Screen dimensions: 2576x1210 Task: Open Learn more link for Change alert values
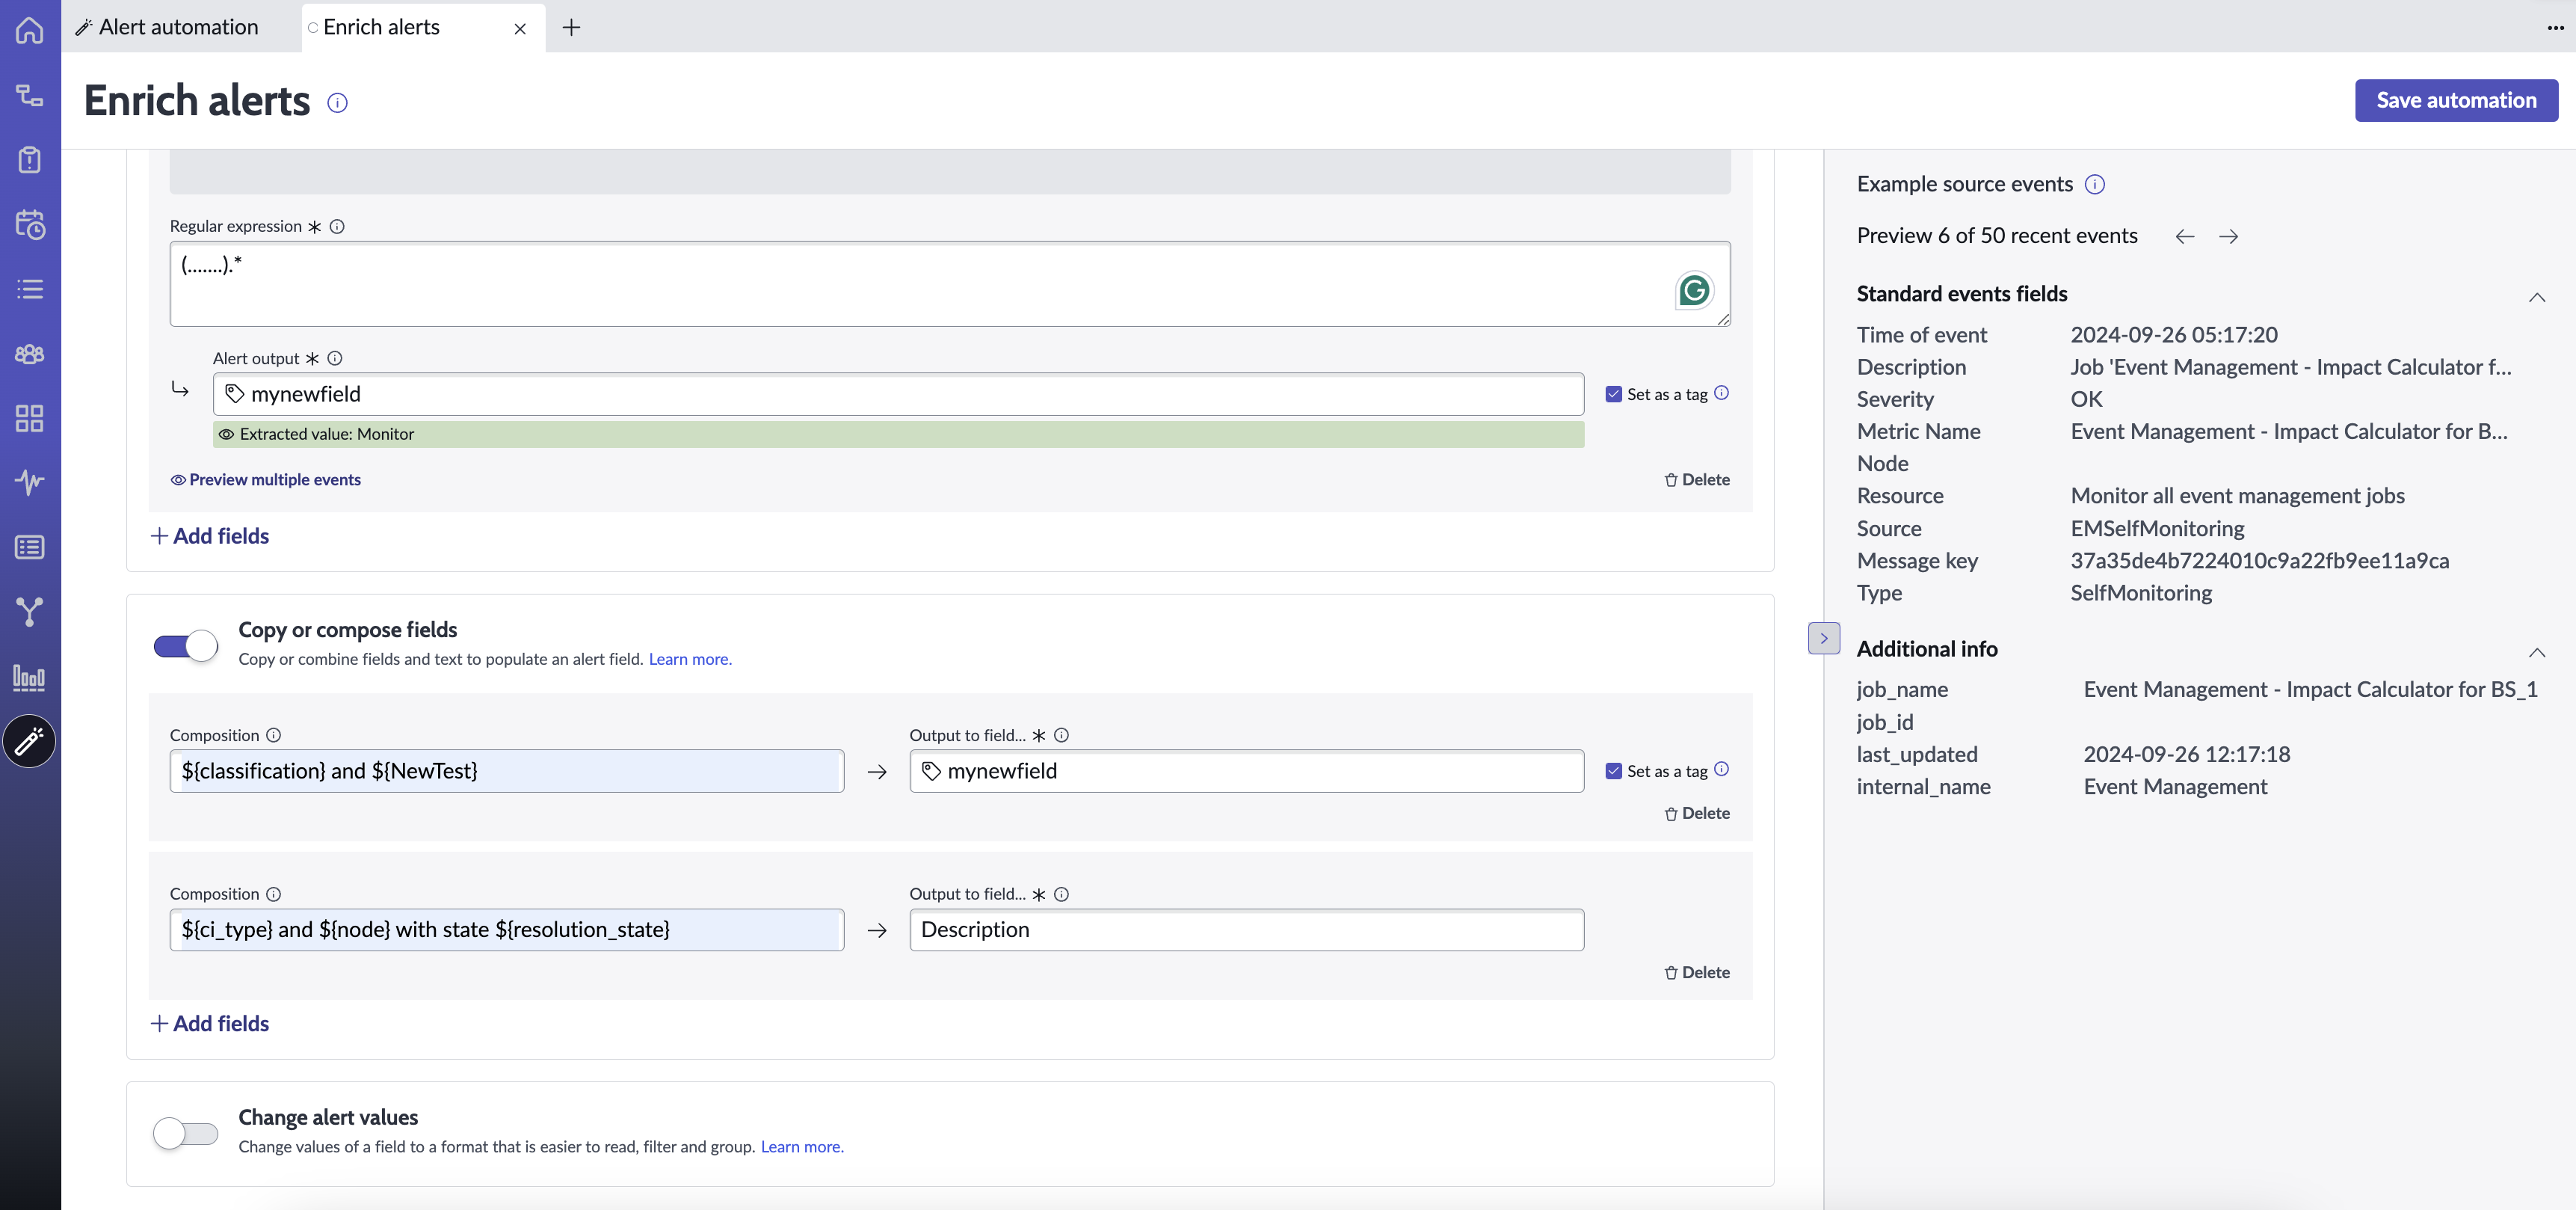pos(802,1146)
